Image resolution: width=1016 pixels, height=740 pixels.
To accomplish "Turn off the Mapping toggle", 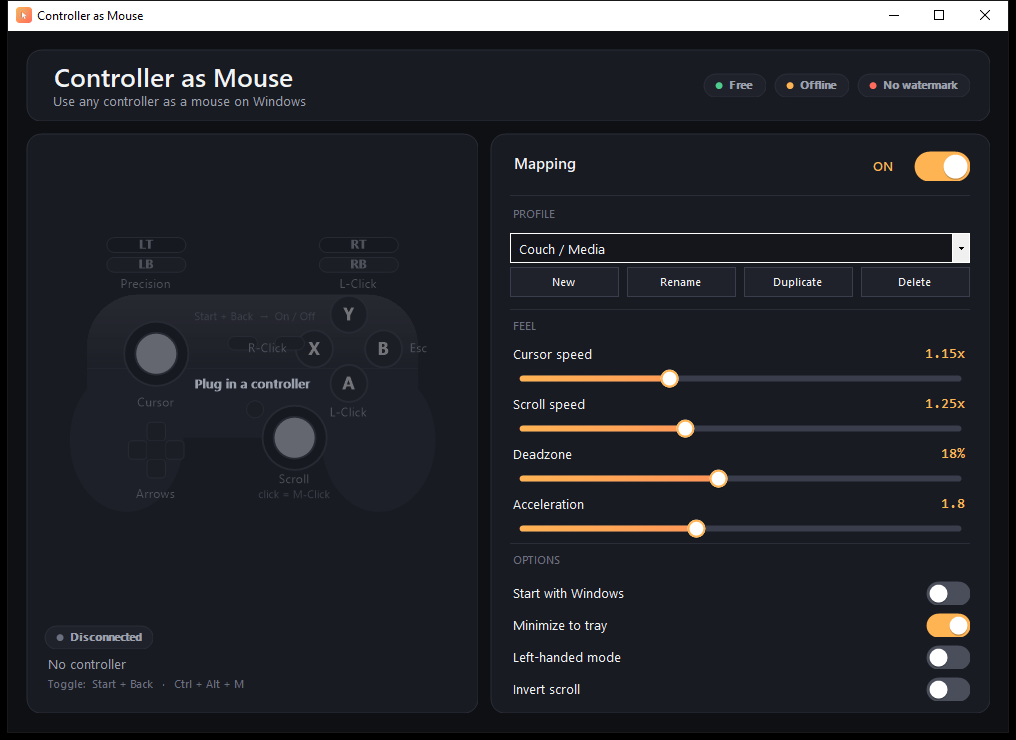I will coord(942,167).
